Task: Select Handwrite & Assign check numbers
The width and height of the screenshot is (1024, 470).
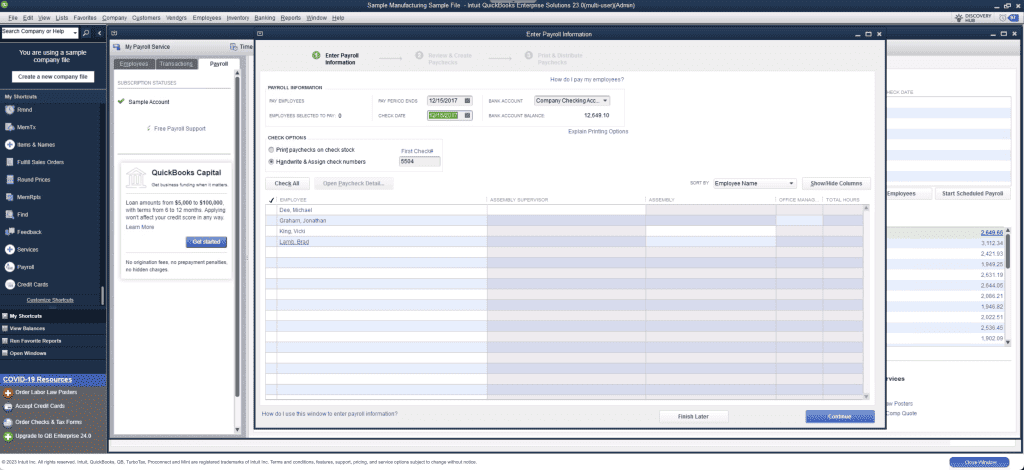Action: pyautogui.click(x=271, y=161)
